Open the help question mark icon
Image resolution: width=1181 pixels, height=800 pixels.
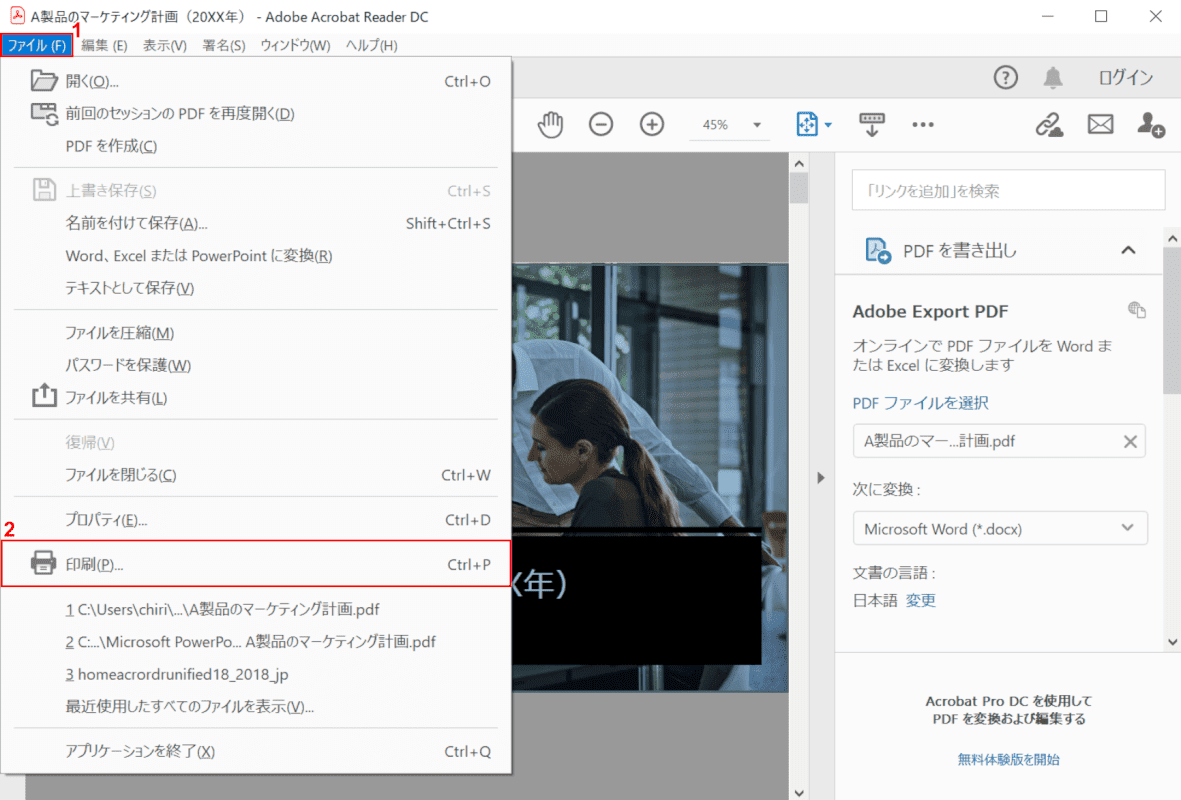point(1006,77)
